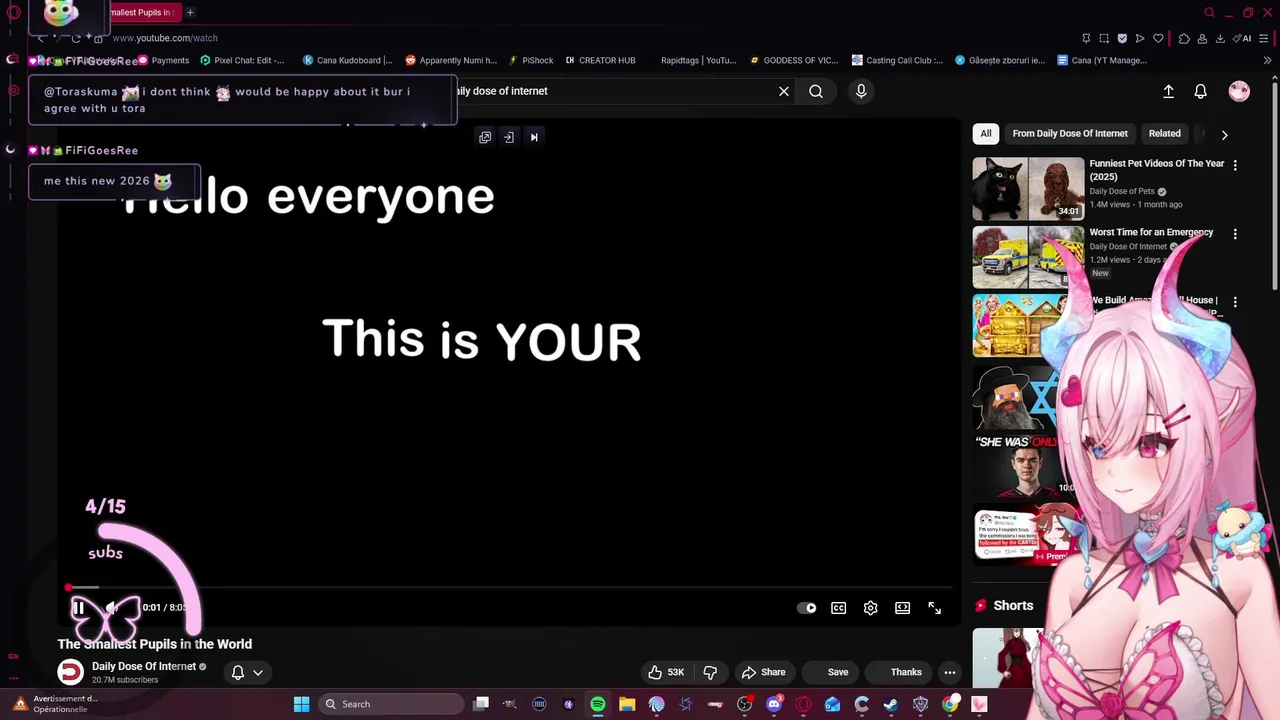The height and width of the screenshot is (720, 1280).
Task: Select the All filter chip
Action: pyautogui.click(x=986, y=133)
